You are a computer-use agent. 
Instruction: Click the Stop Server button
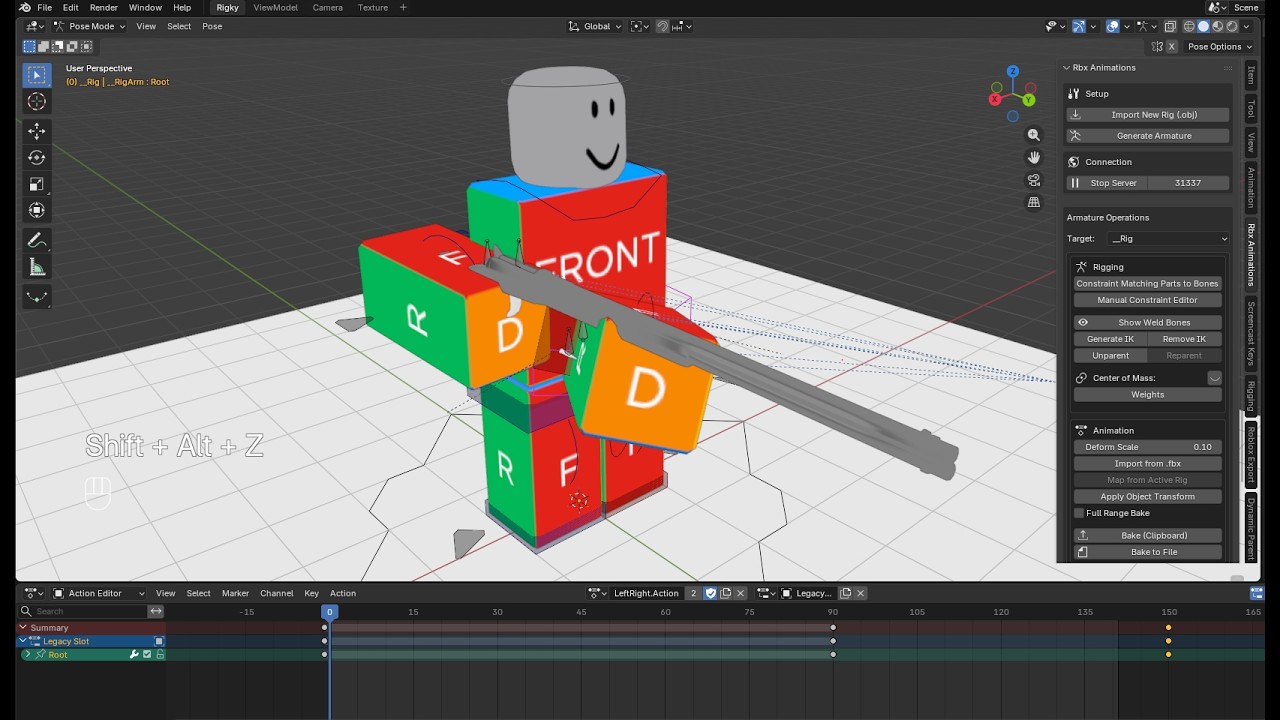pyautogui.click(x=1107, y=183)
